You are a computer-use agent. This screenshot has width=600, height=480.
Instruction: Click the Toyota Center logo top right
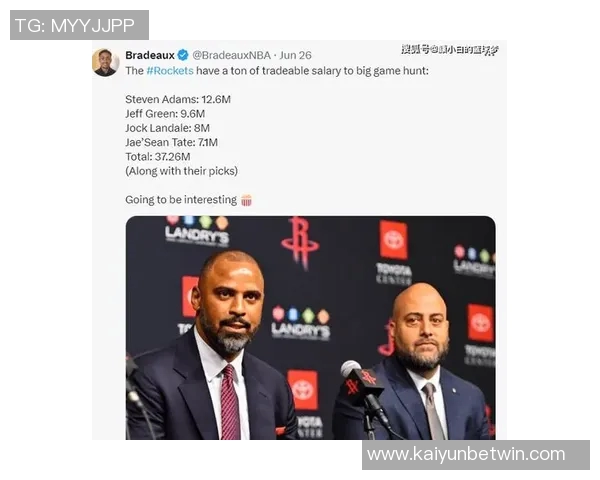pyautogui.click(x=394, y=252)
